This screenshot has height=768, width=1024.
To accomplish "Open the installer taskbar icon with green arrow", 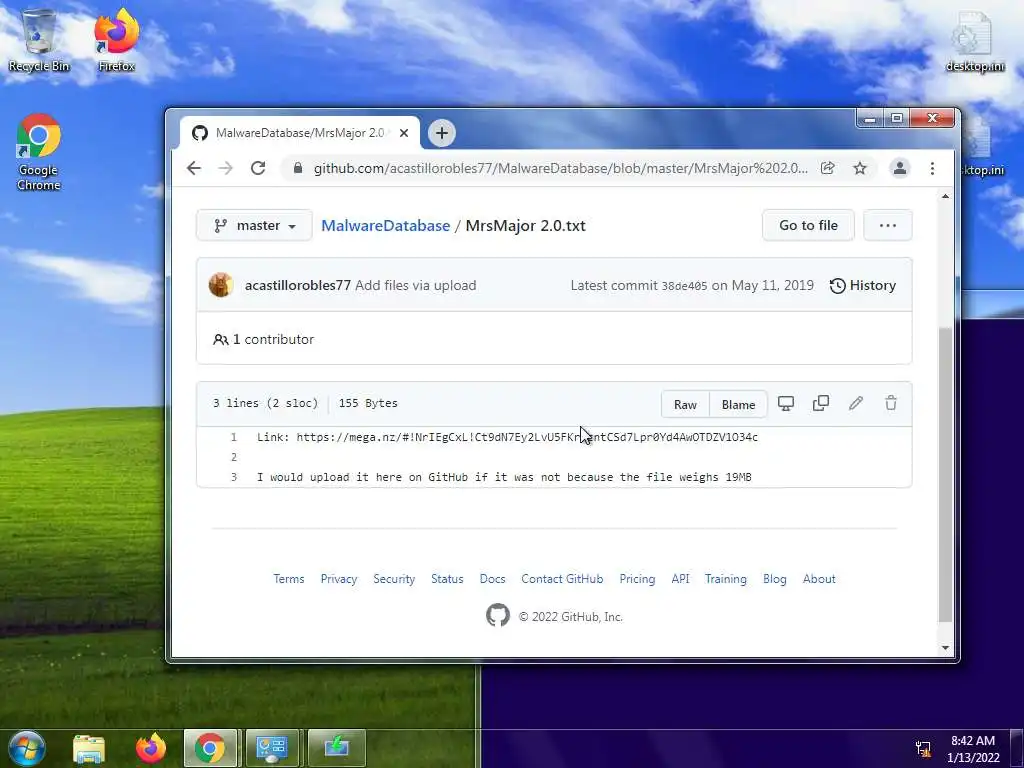I will 336,748.
